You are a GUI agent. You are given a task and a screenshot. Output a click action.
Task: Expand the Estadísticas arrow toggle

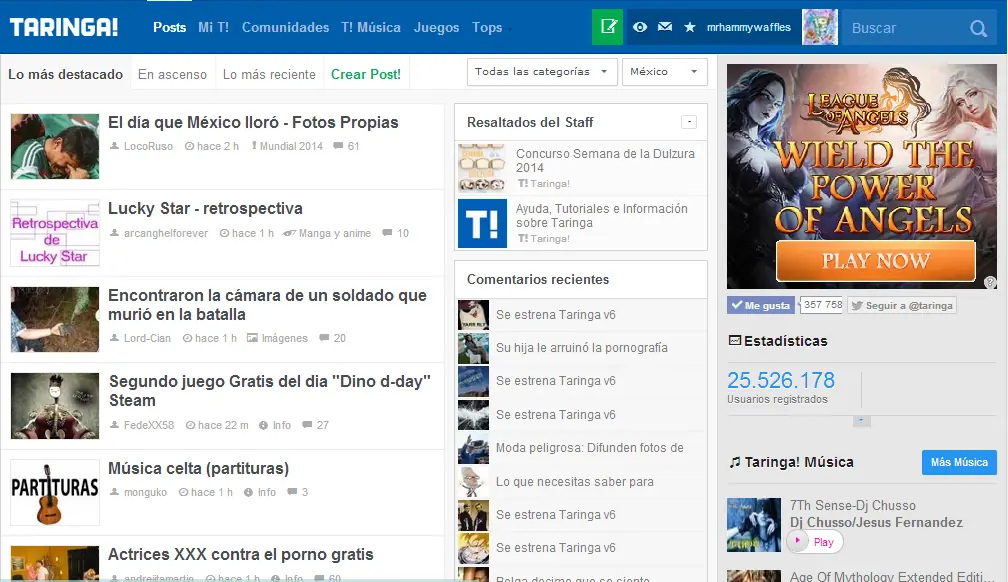(861, 421)
